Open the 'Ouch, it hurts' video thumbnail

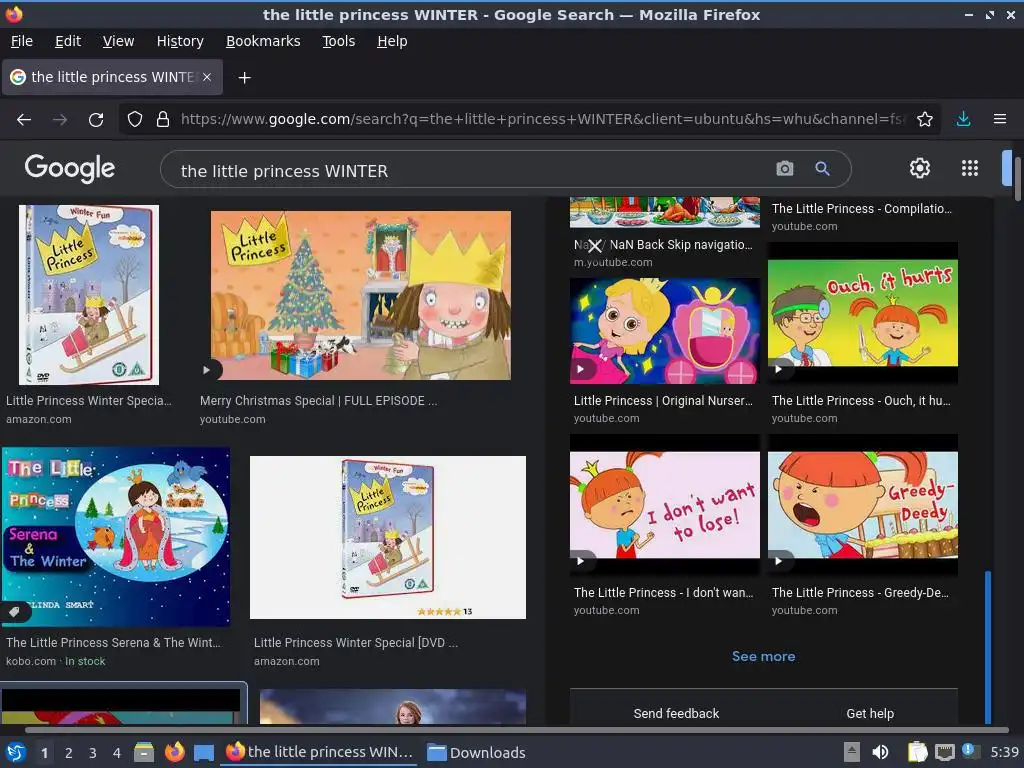pos(863,313)
